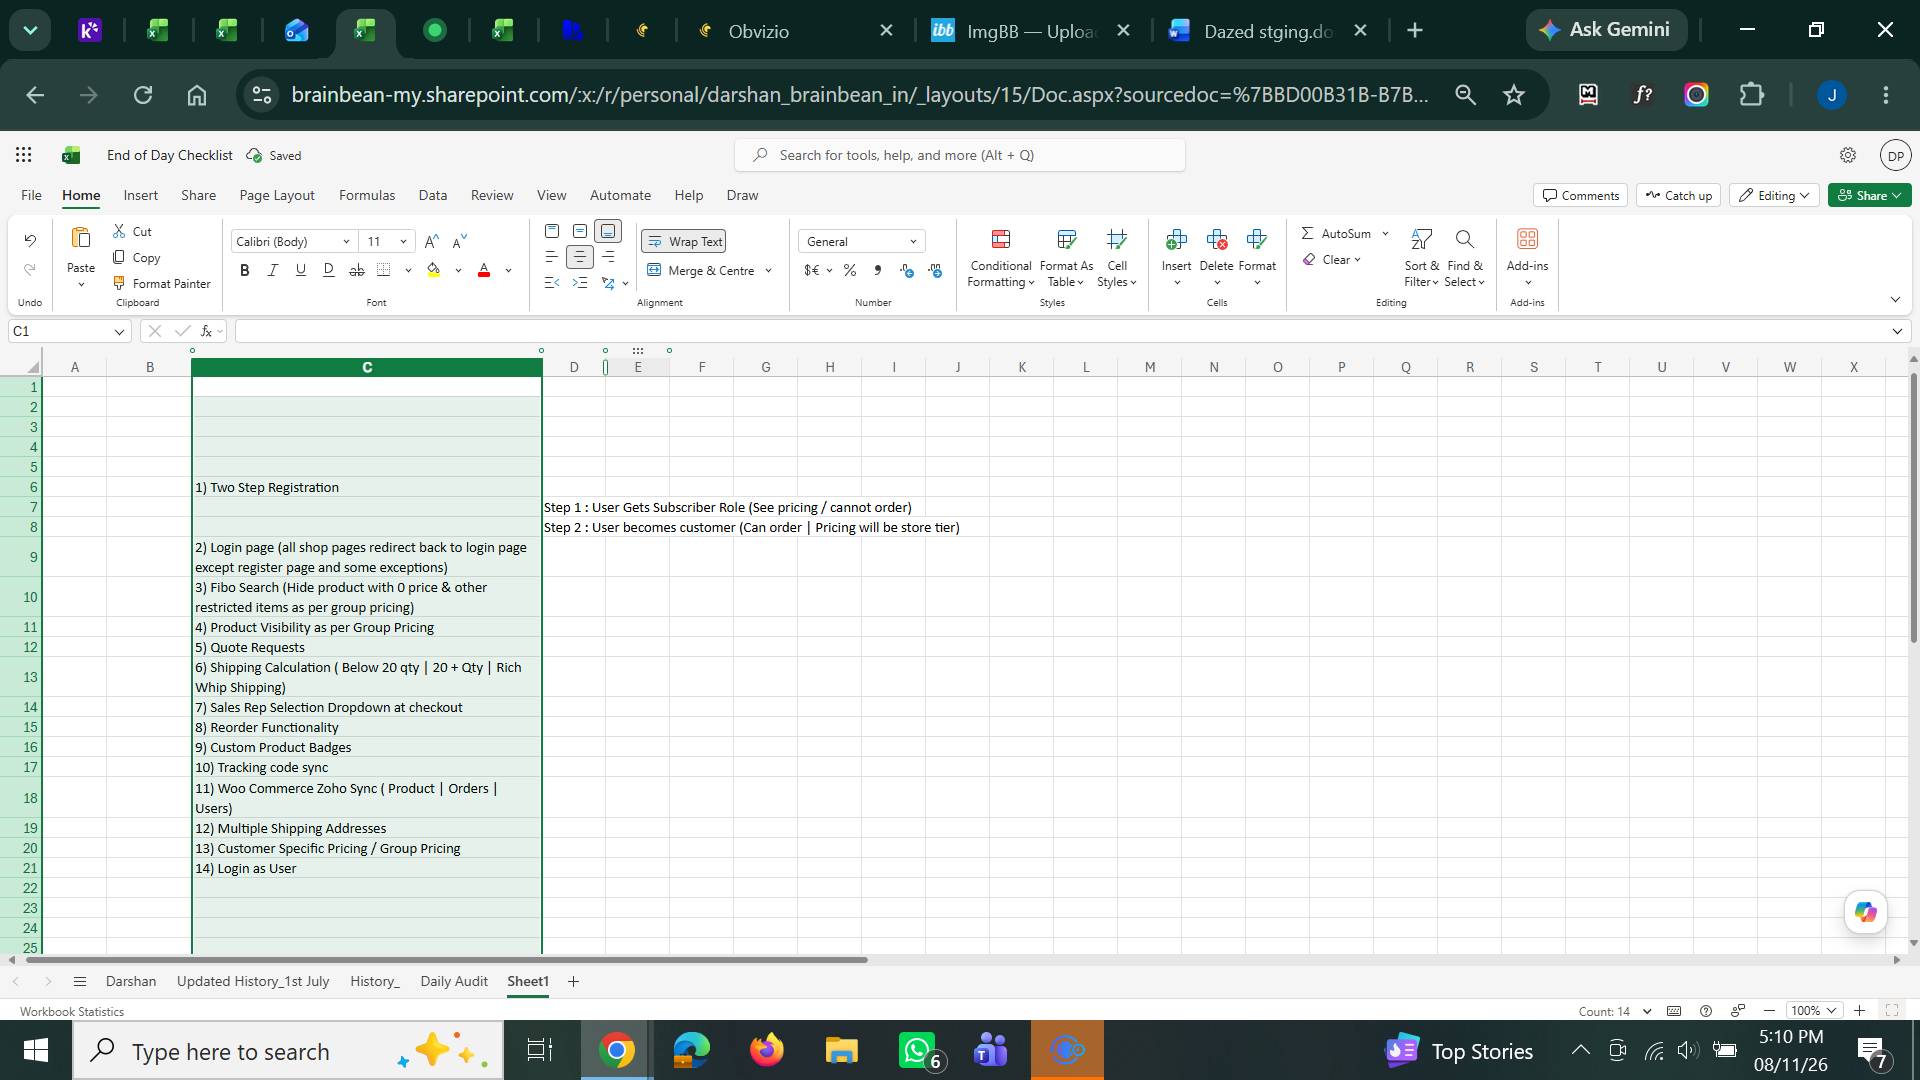1920x1080 pixels.
Task: Switch to the Daily Audit sheet tab
Action: point(454,981)
